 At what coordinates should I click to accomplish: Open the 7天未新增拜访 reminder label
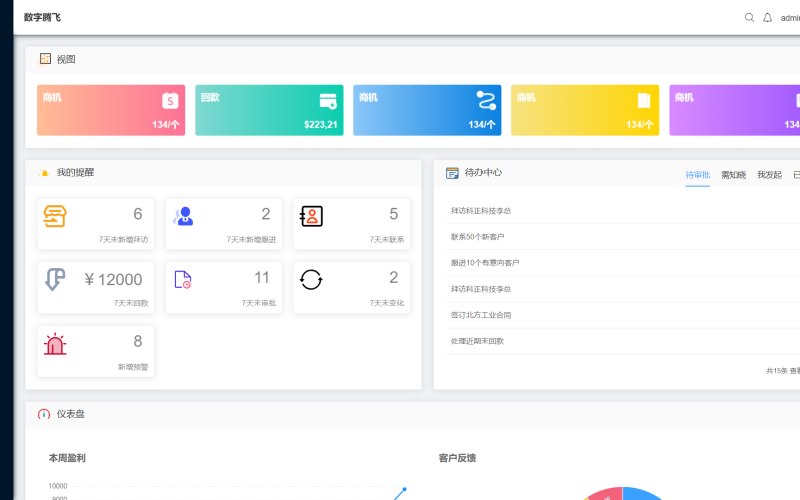click(123, 239)
